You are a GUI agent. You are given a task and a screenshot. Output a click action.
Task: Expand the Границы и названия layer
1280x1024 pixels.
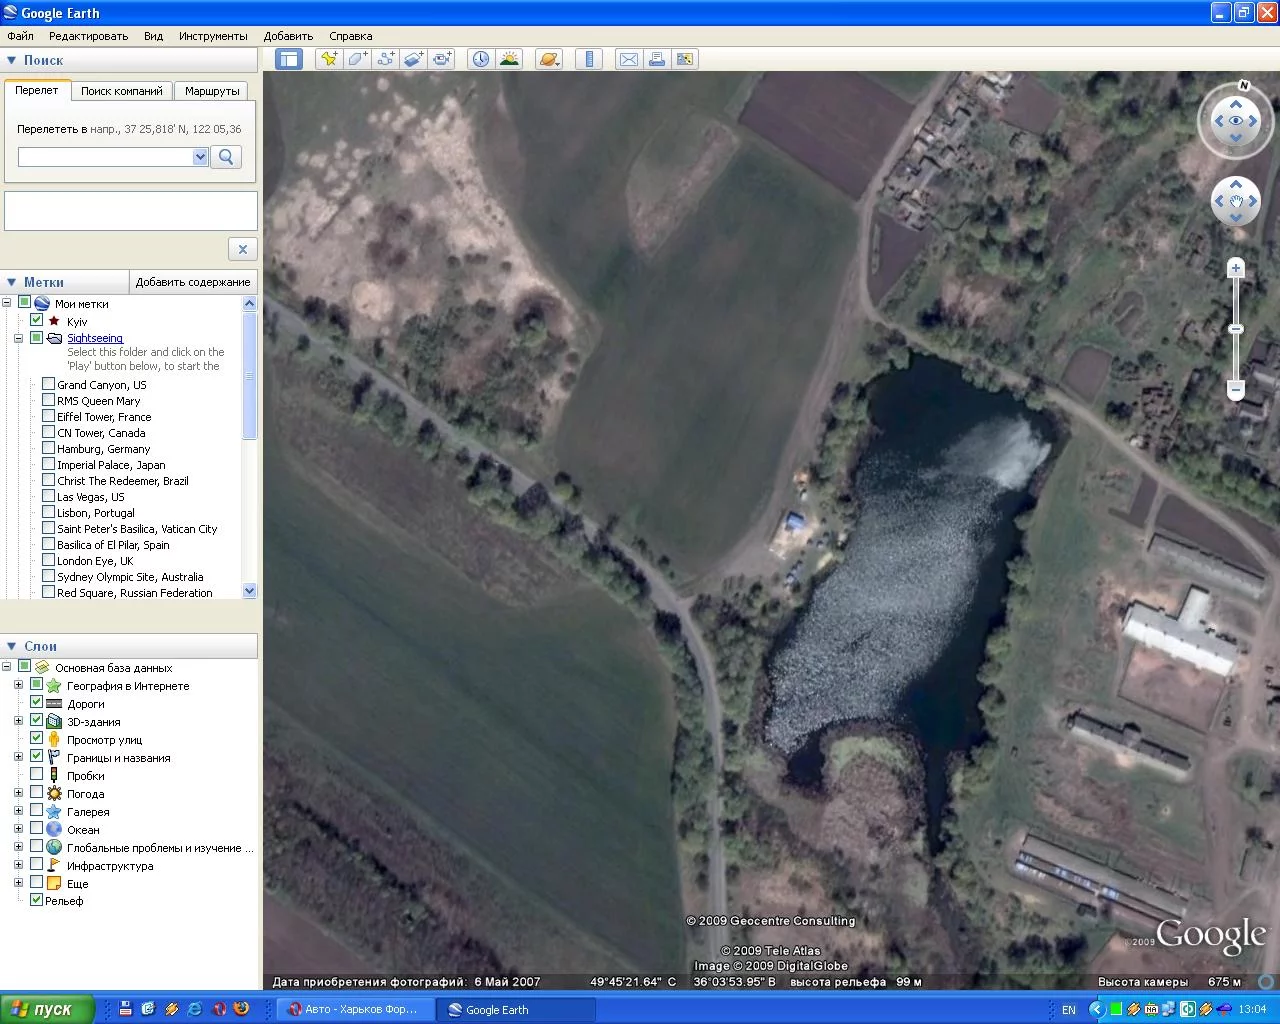point(18,757)
